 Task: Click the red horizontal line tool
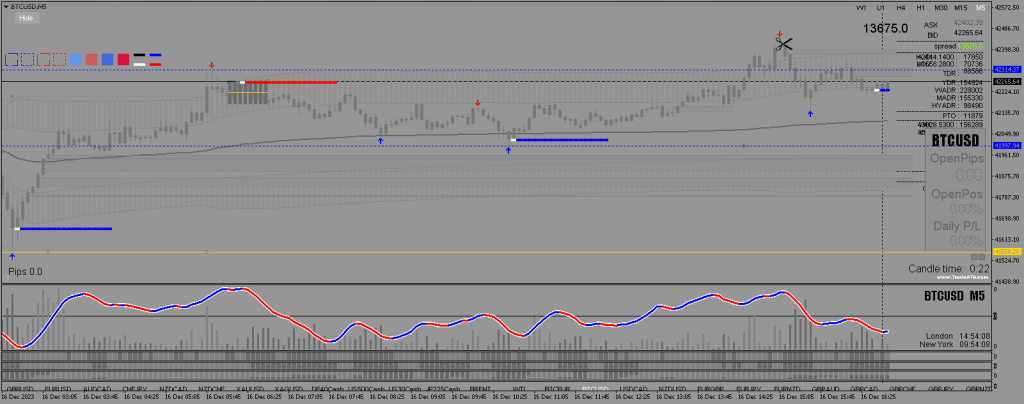(x=156, y=64)
